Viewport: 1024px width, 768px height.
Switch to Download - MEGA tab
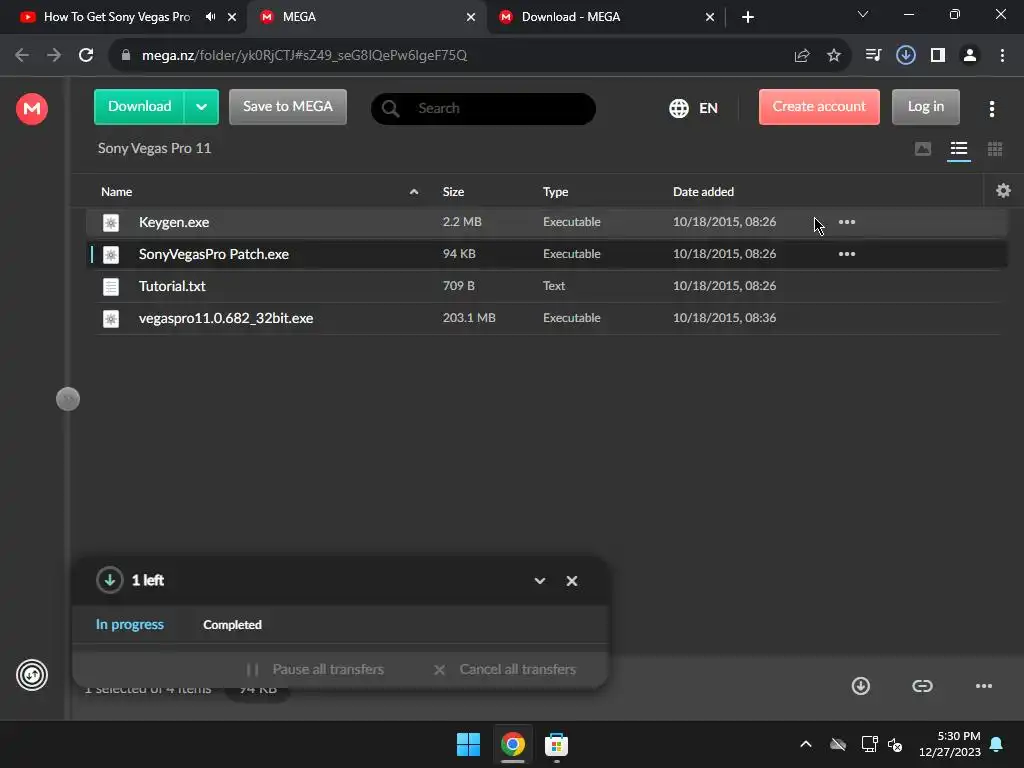pyautogui.click(x=571, y=17)
